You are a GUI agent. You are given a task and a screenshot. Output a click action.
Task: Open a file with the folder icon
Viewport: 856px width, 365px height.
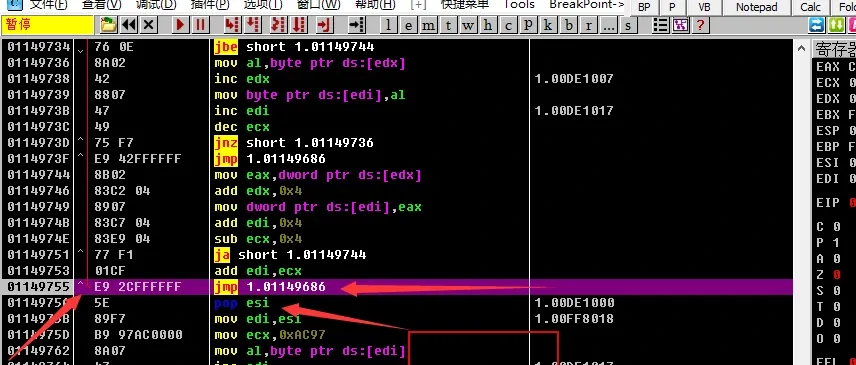[x=109, y=25]
